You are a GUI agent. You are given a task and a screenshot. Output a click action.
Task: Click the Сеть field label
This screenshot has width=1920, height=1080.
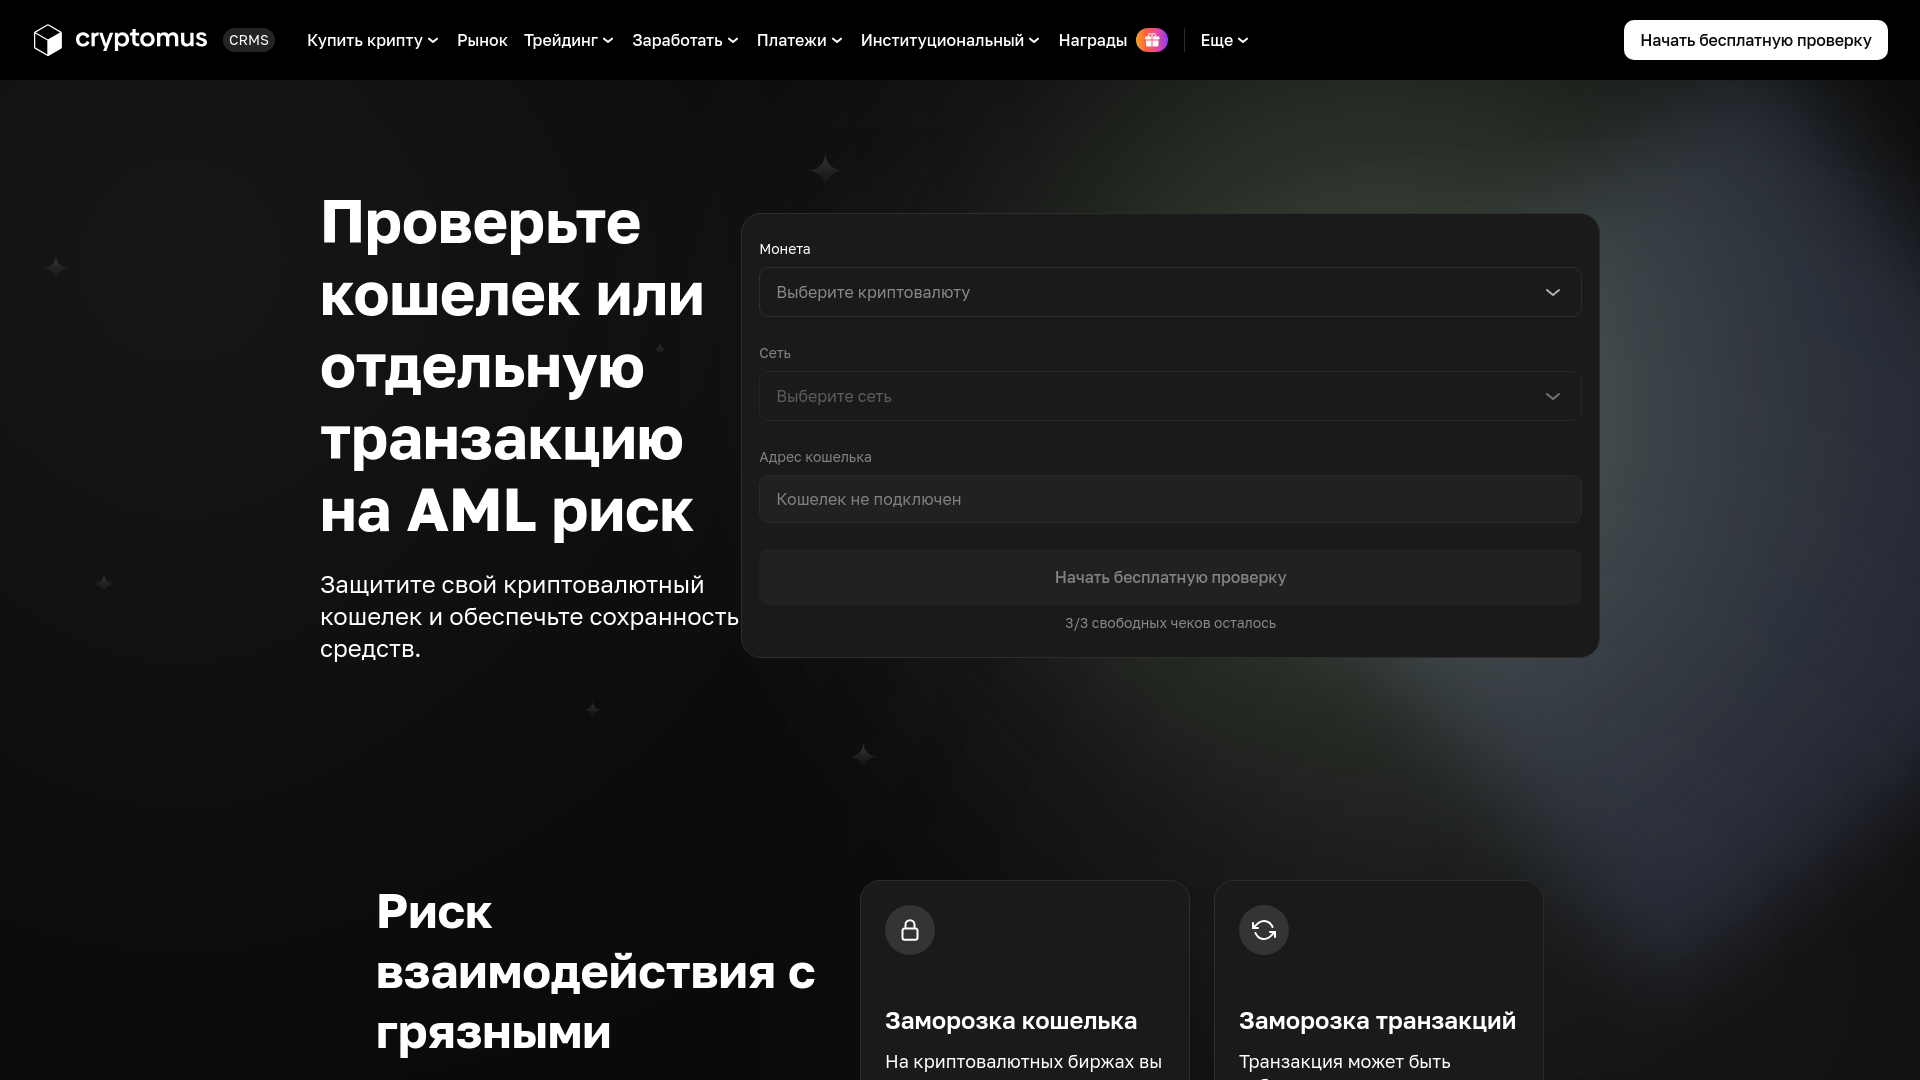(775, 353)
